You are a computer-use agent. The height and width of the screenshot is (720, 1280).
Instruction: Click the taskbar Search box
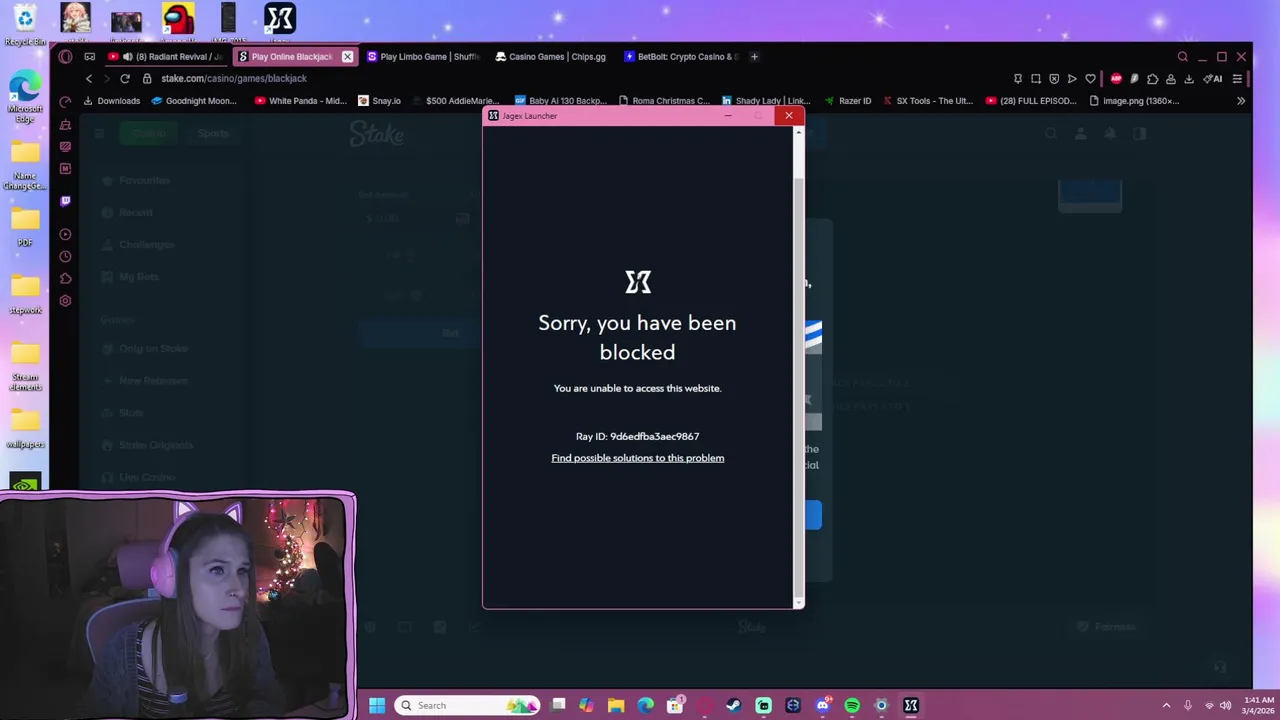467,706
